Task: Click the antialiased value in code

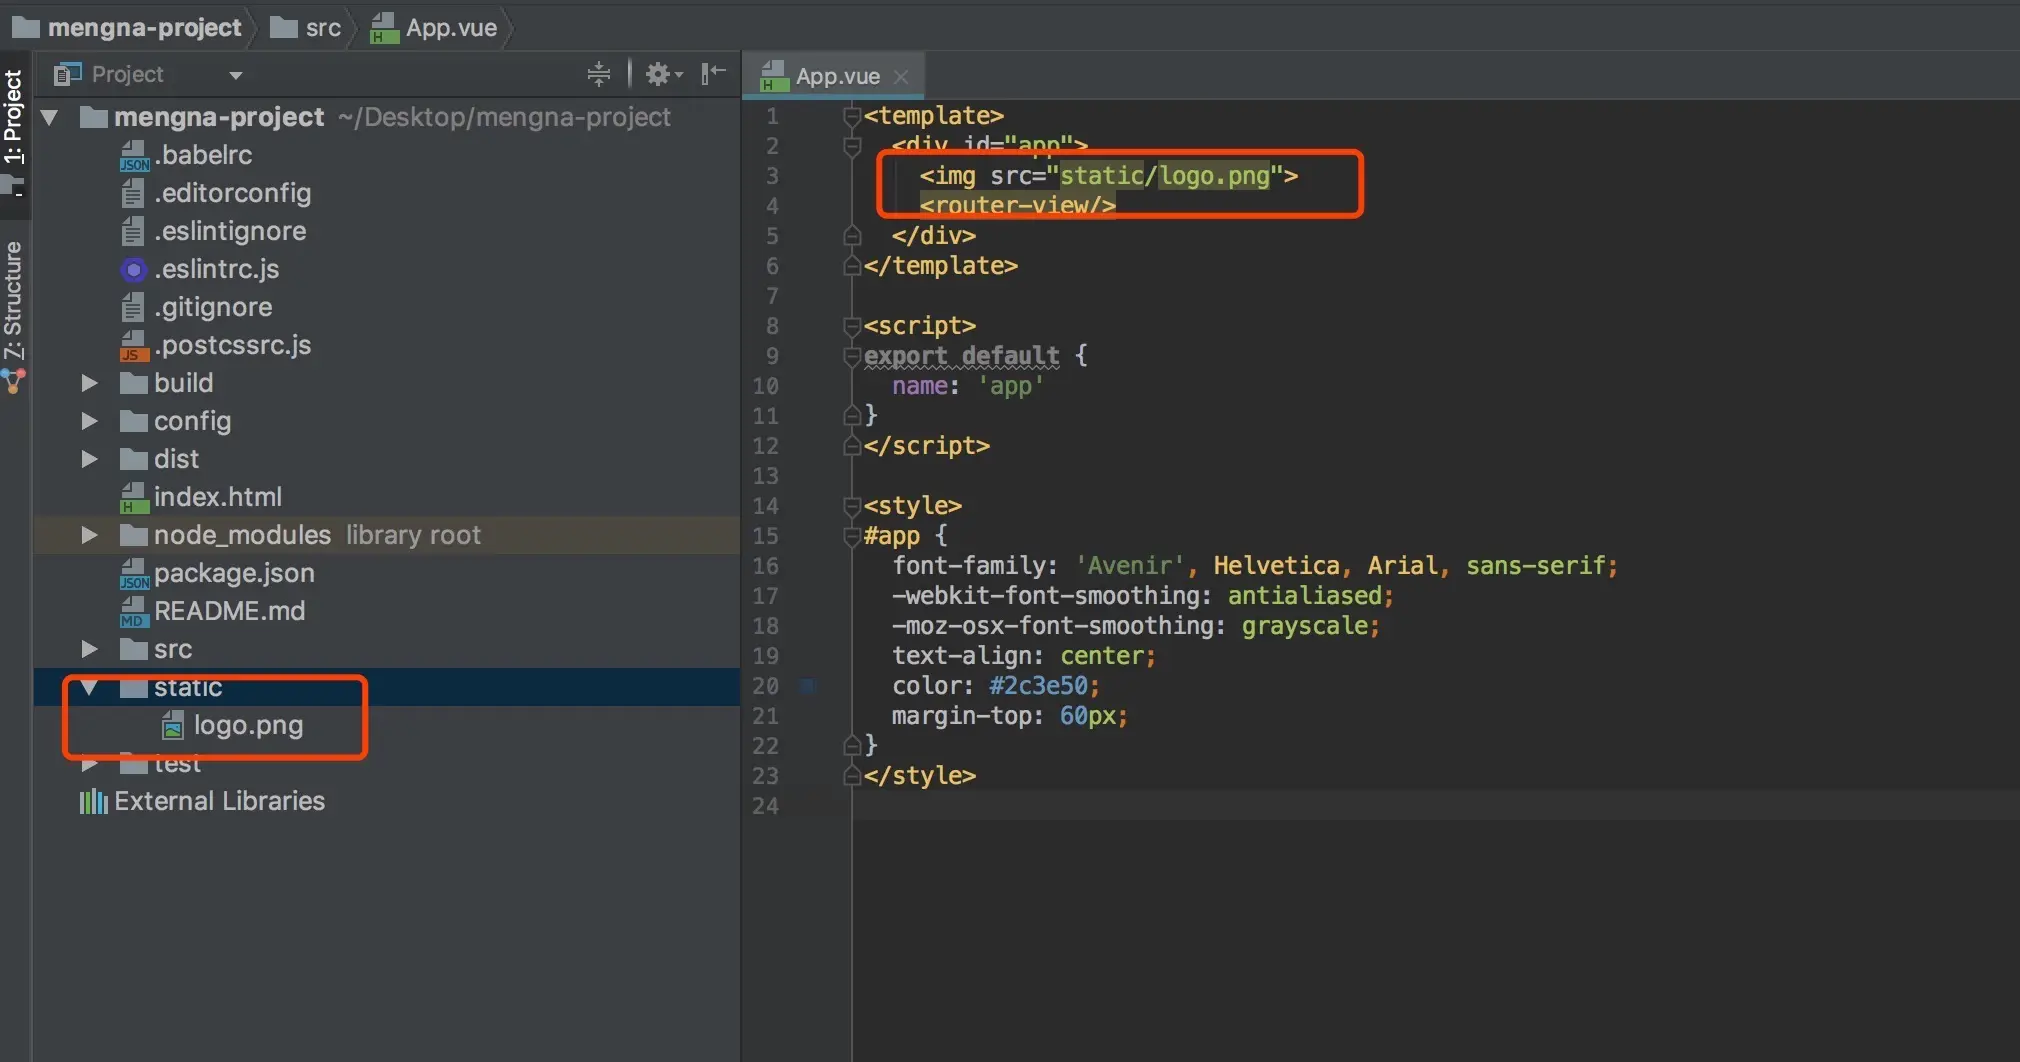Action: 1305,596
